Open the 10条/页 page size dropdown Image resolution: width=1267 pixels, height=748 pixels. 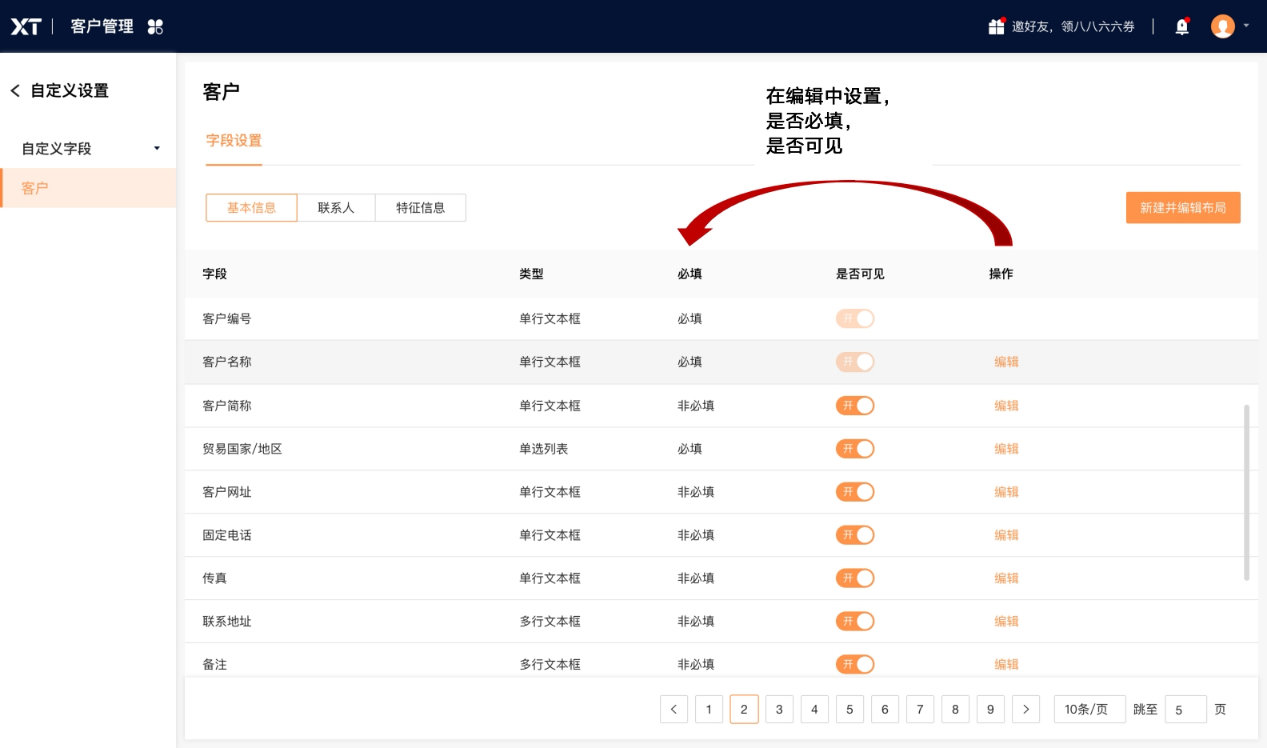(x=1089, y=709)
